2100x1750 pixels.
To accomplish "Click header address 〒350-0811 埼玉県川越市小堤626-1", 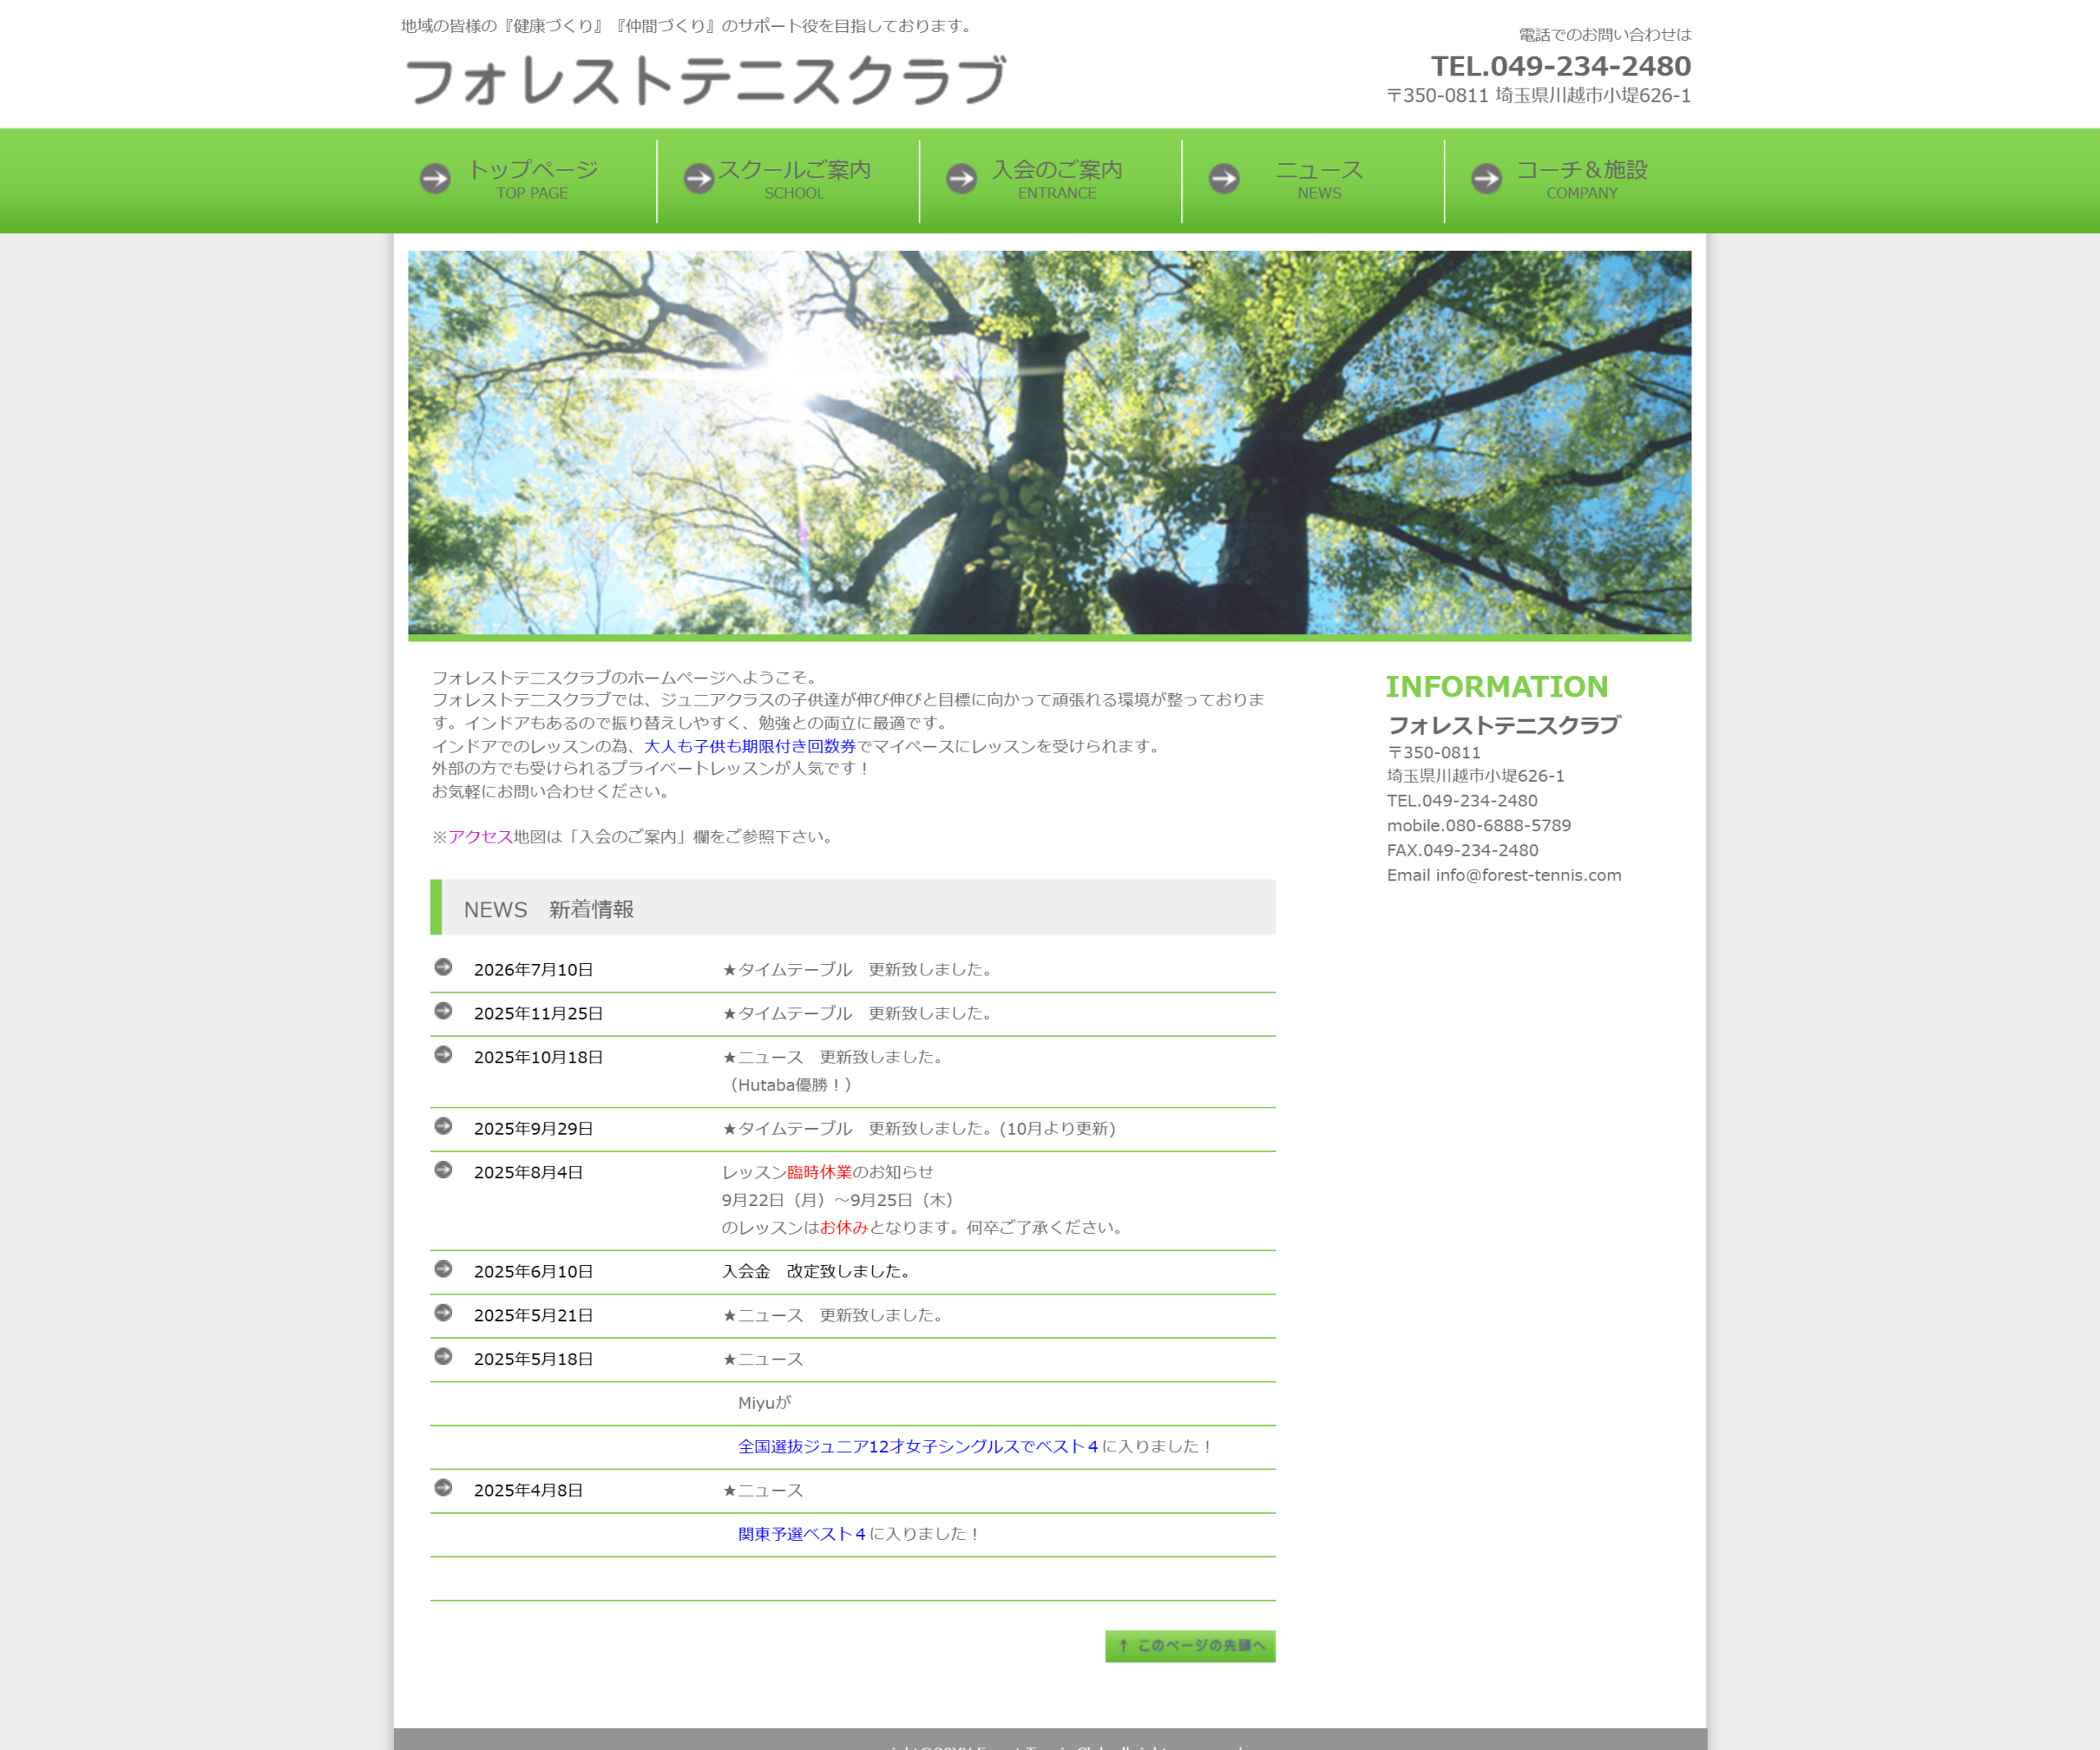I will 1539,96.
